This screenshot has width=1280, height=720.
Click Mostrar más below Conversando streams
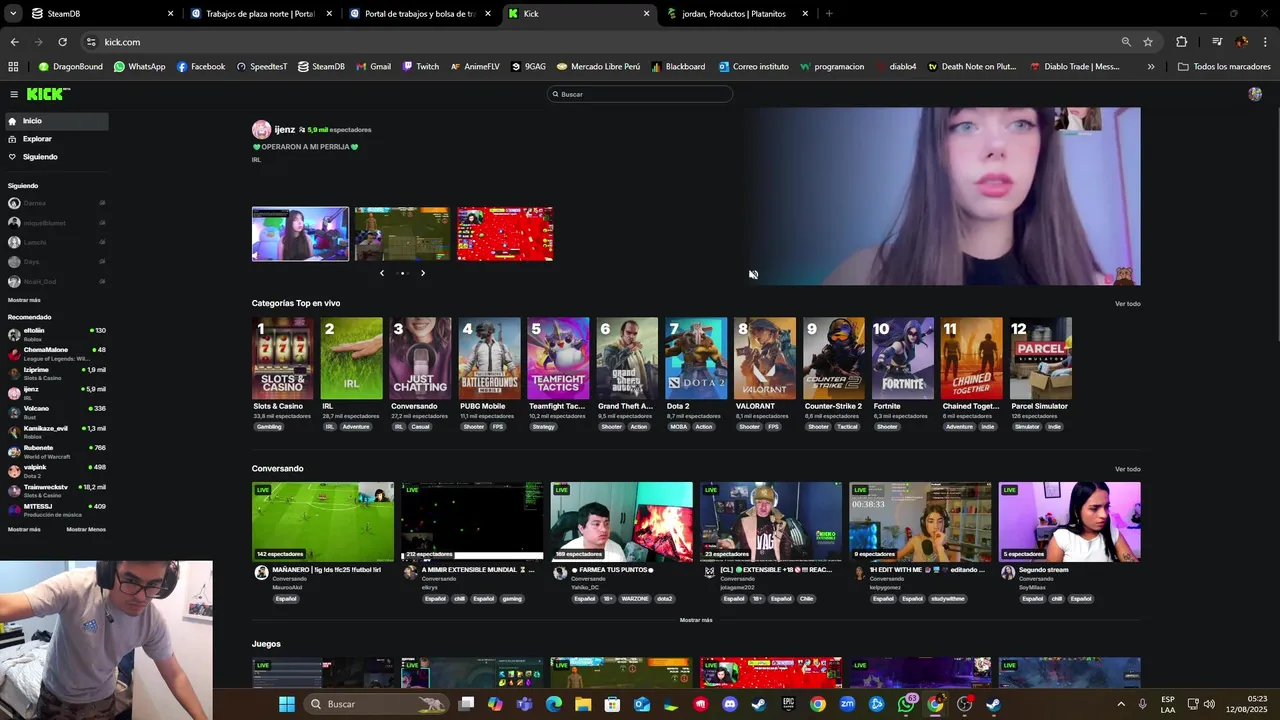point(696,620)
